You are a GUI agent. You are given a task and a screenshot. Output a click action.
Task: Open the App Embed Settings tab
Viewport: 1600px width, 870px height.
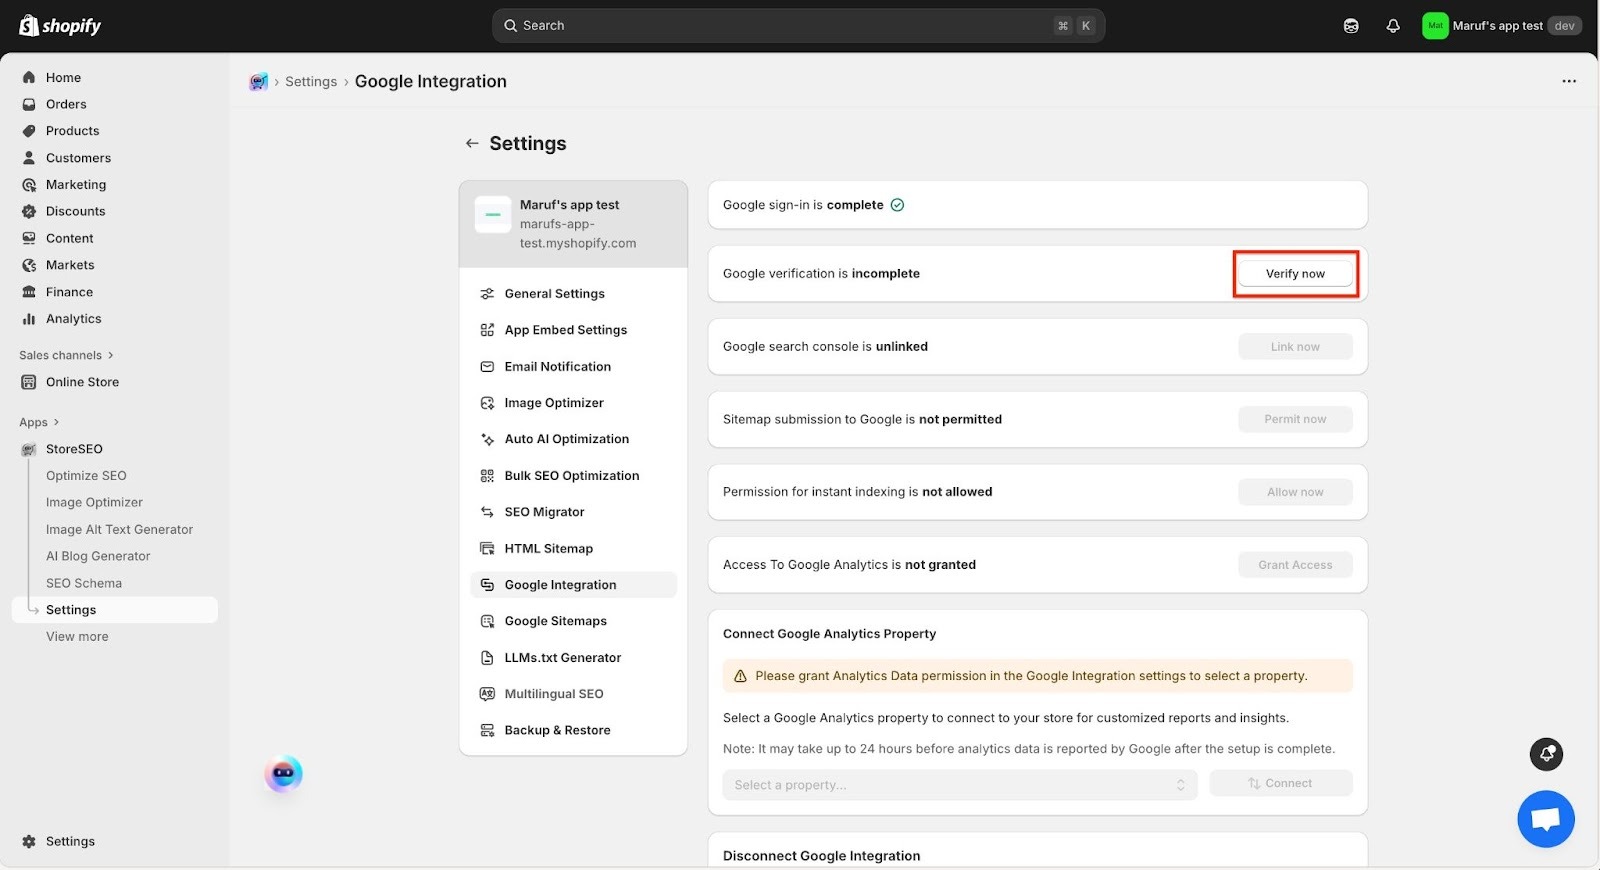click(573, 330)
